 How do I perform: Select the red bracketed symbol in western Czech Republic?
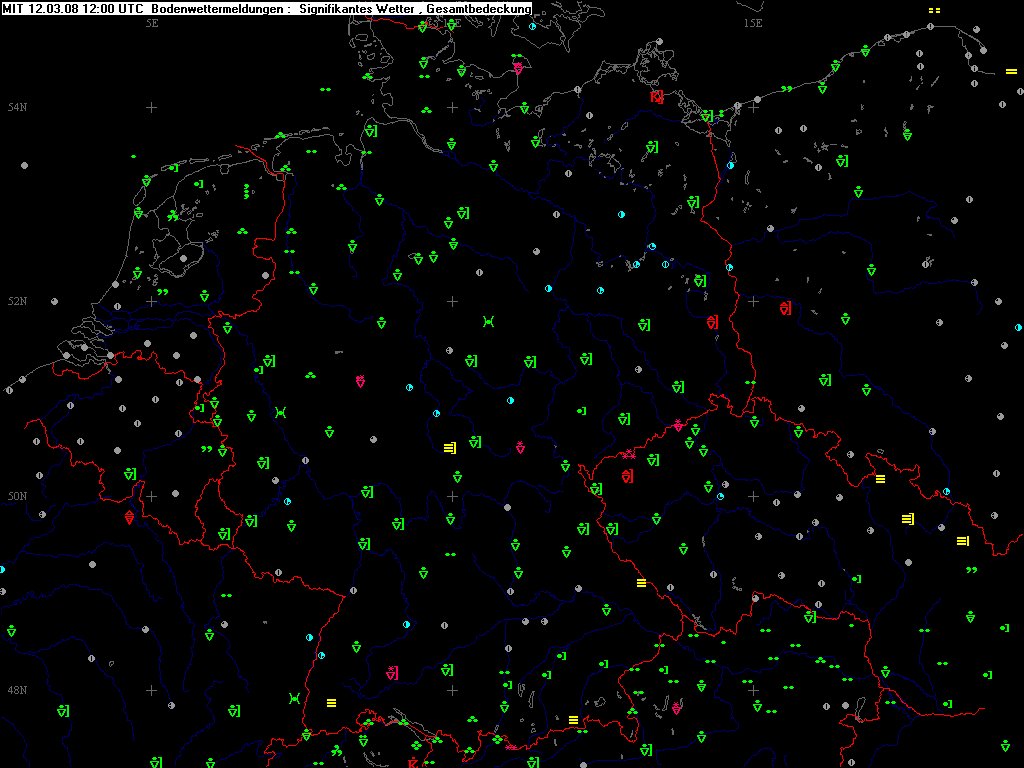627,476
